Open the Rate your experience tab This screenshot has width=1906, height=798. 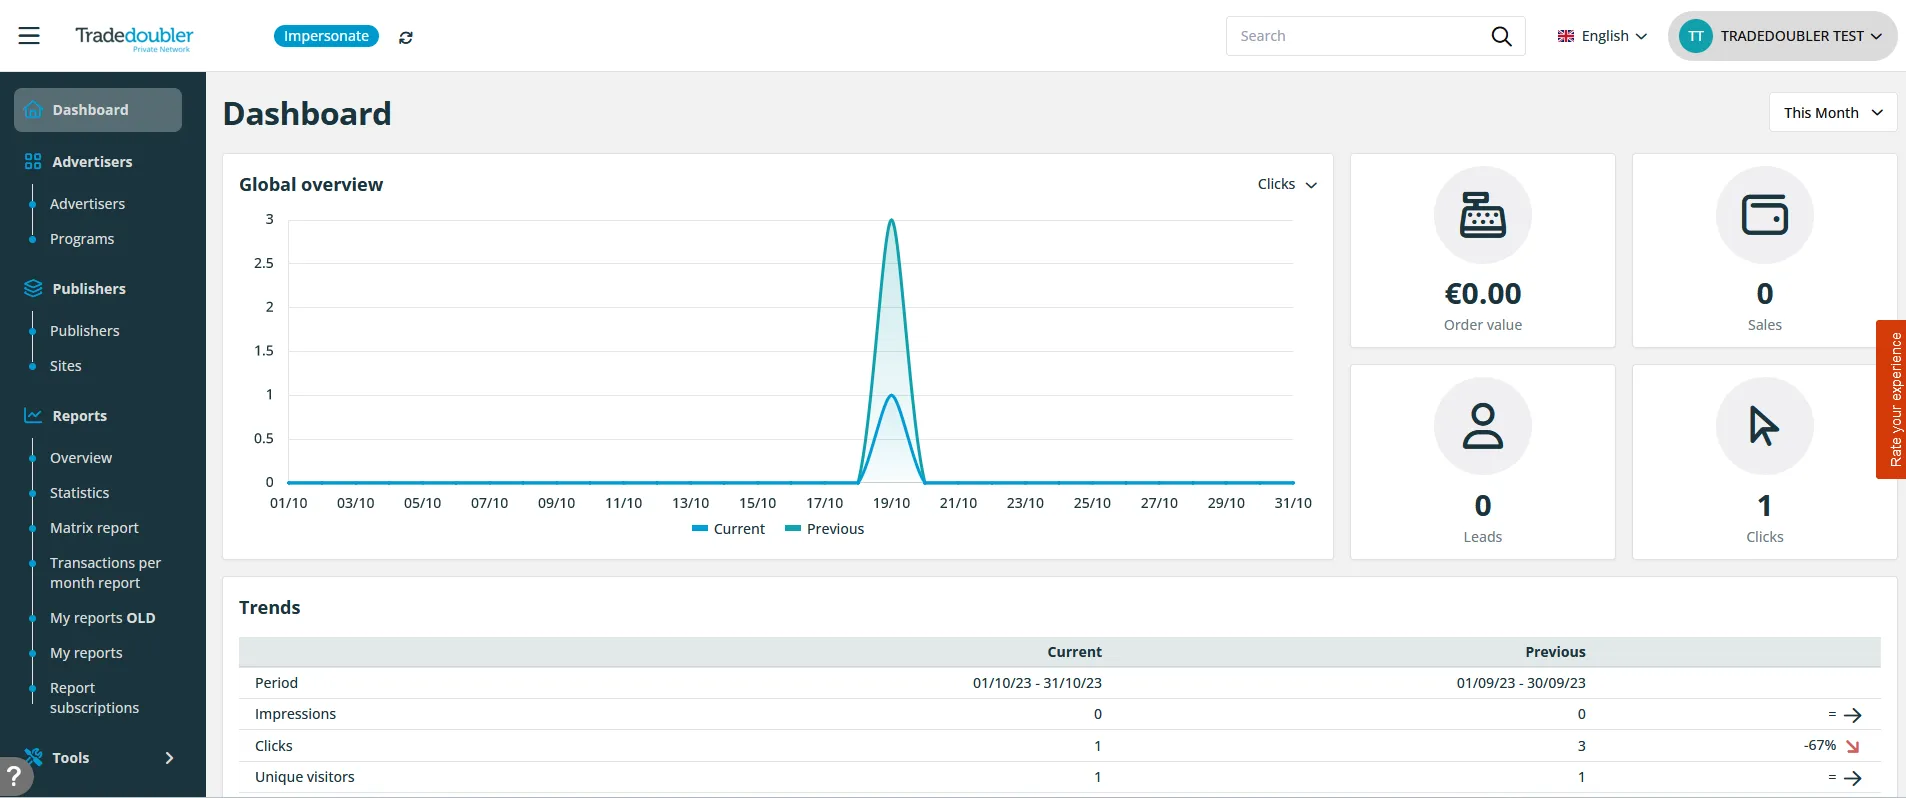[x=1891, y=399]
